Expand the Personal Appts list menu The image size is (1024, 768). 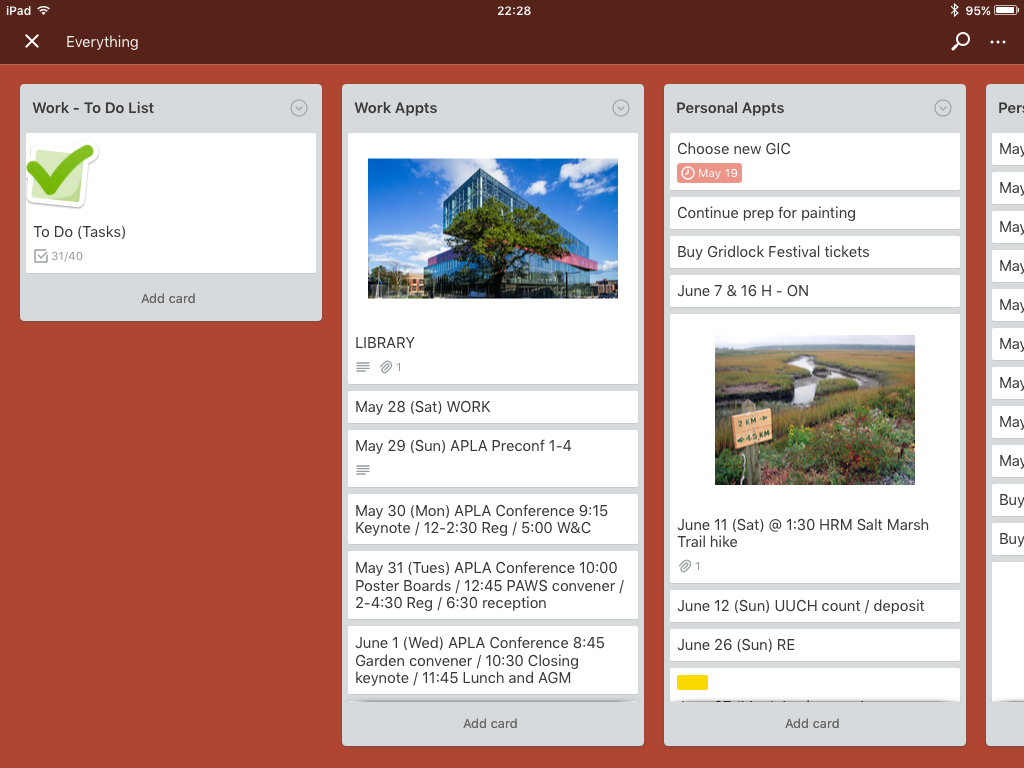942,108
